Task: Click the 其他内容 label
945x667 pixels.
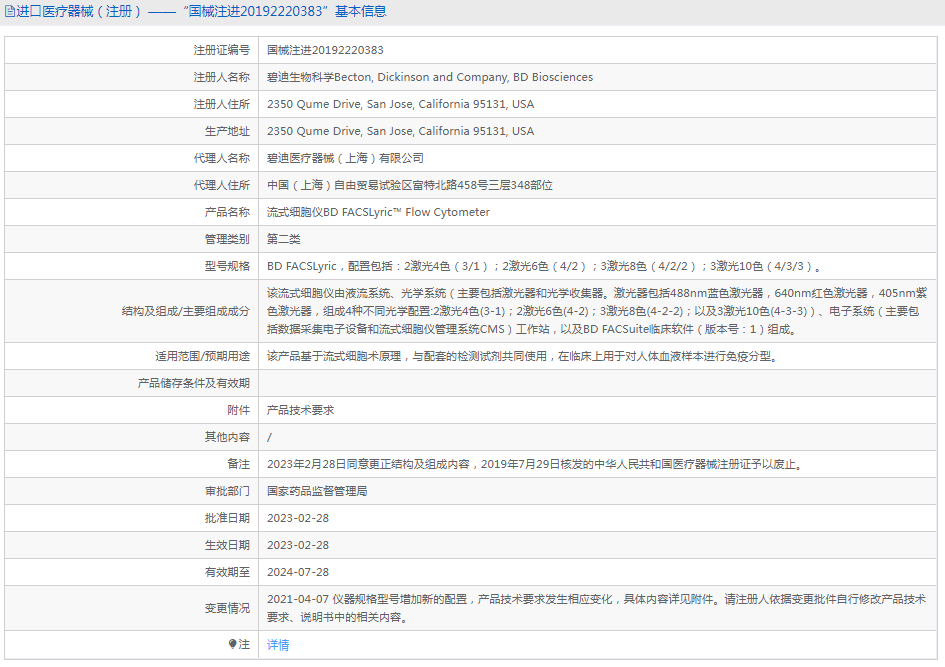Action: pos(227,437)
